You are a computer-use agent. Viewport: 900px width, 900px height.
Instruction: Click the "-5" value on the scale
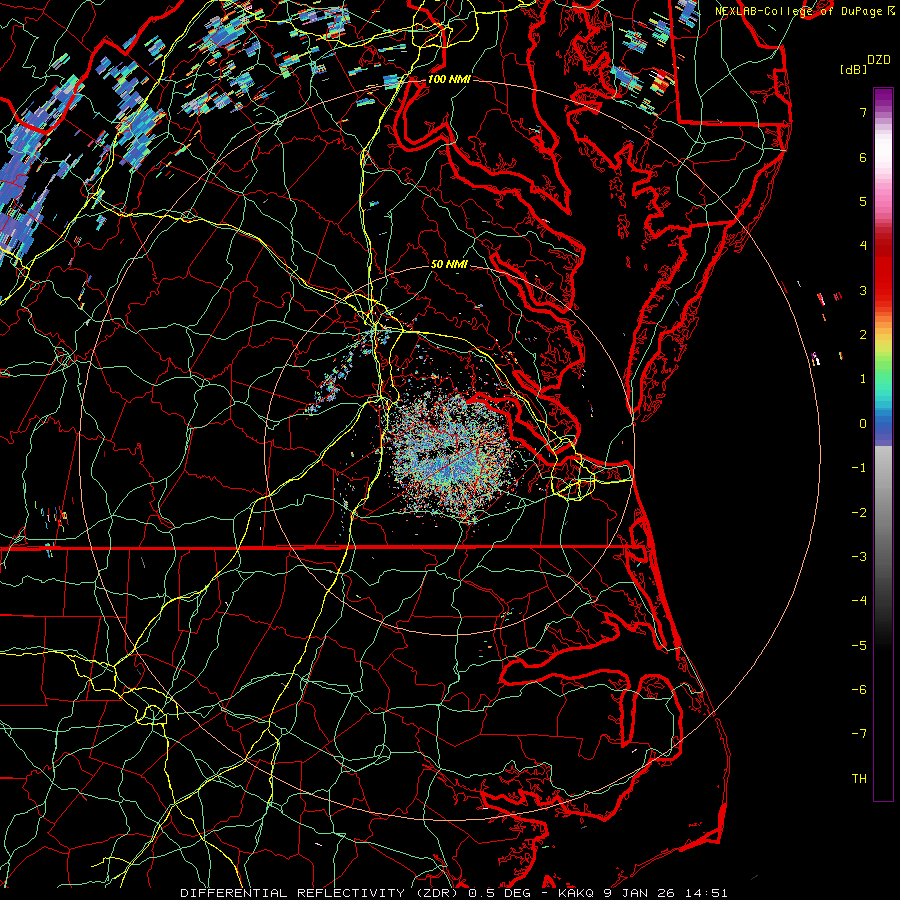(x=859, y=646)
